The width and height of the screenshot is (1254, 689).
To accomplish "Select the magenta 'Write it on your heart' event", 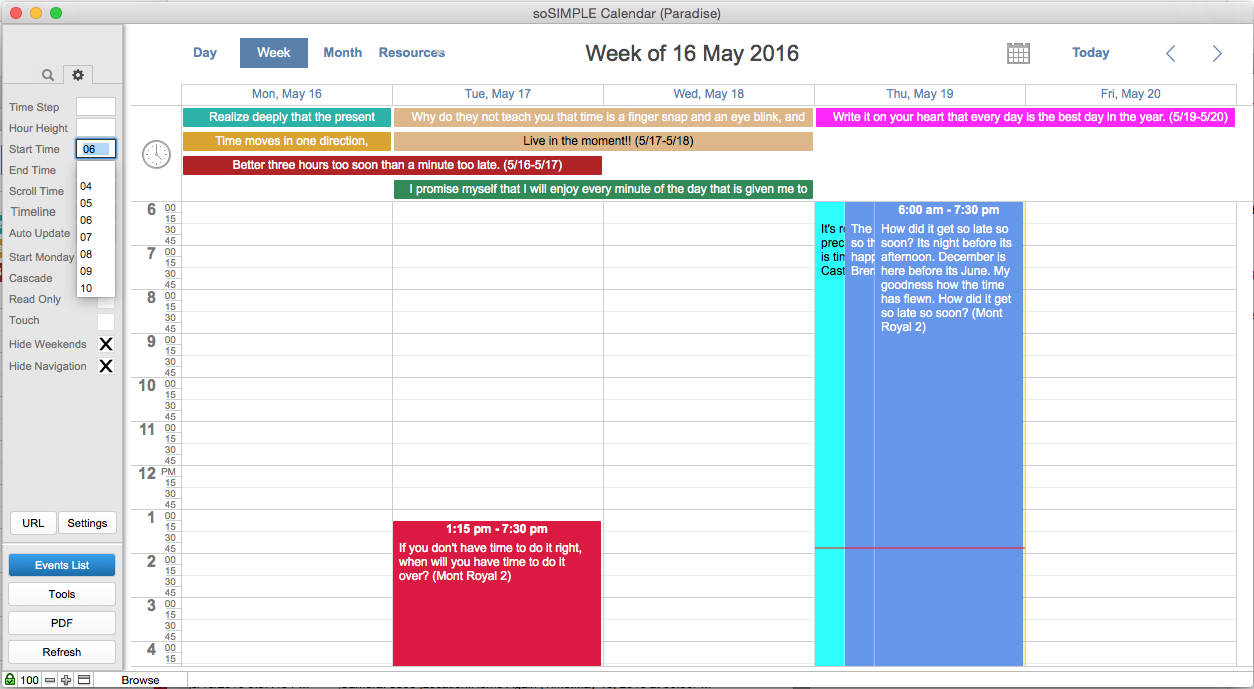I will (x=1025, y=117).
